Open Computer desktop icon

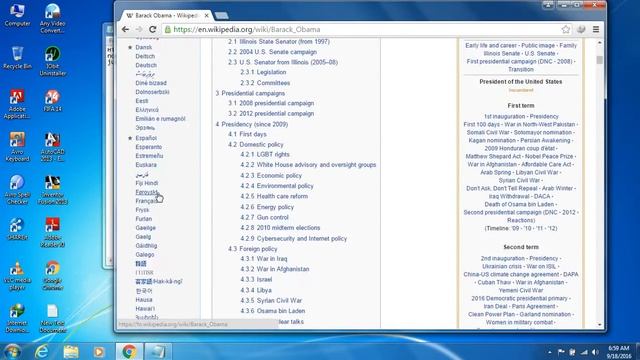[17, 16]
